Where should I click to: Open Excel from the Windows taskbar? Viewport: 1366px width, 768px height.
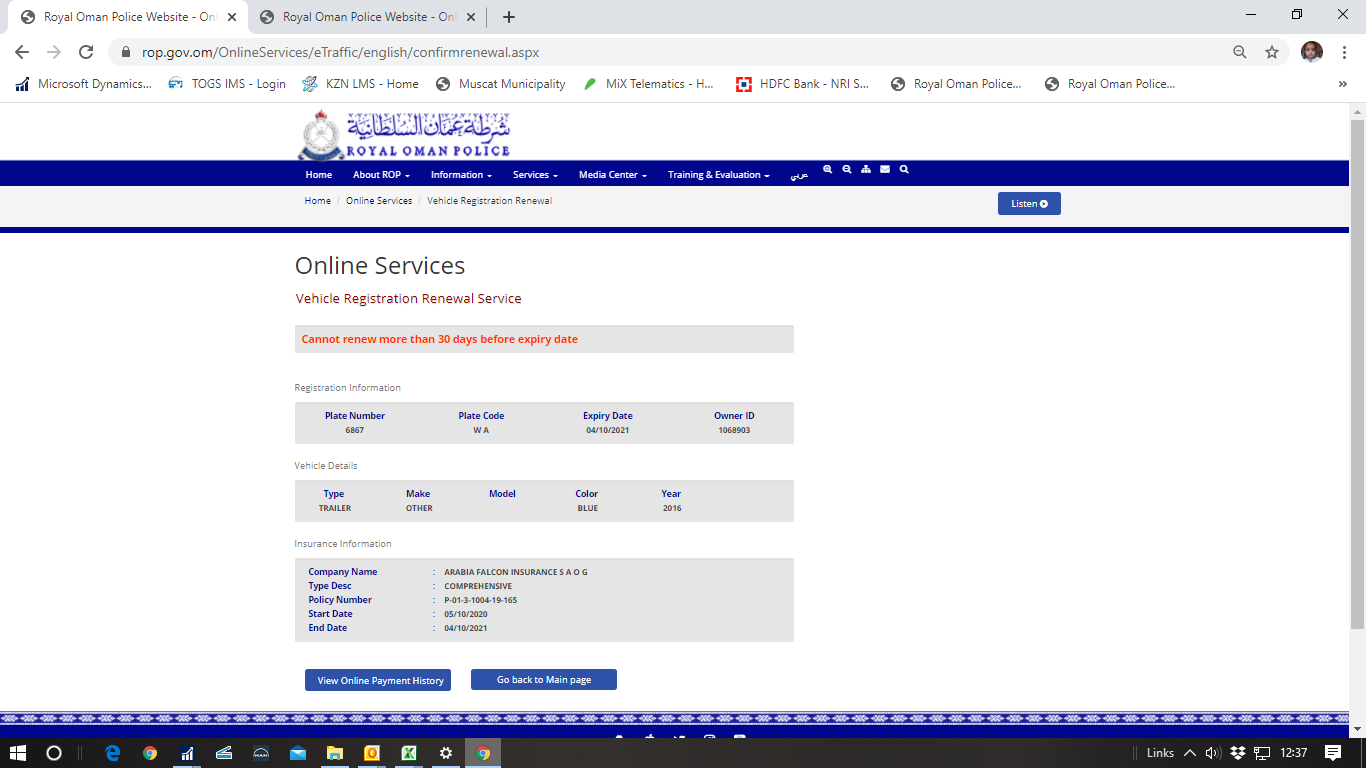pos(409,753)
